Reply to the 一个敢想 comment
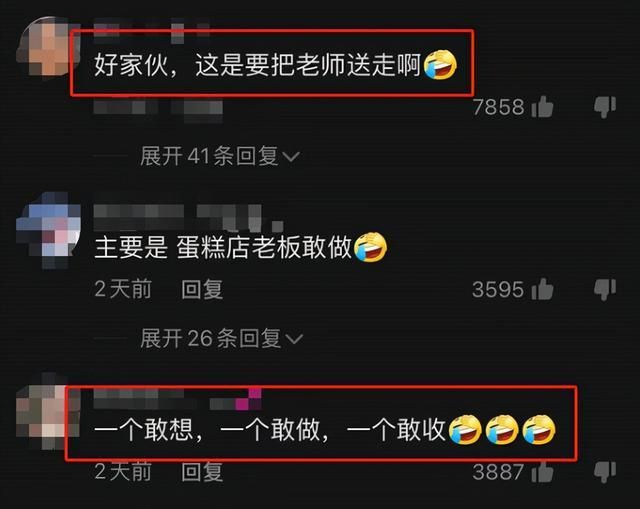 [202, 472]
